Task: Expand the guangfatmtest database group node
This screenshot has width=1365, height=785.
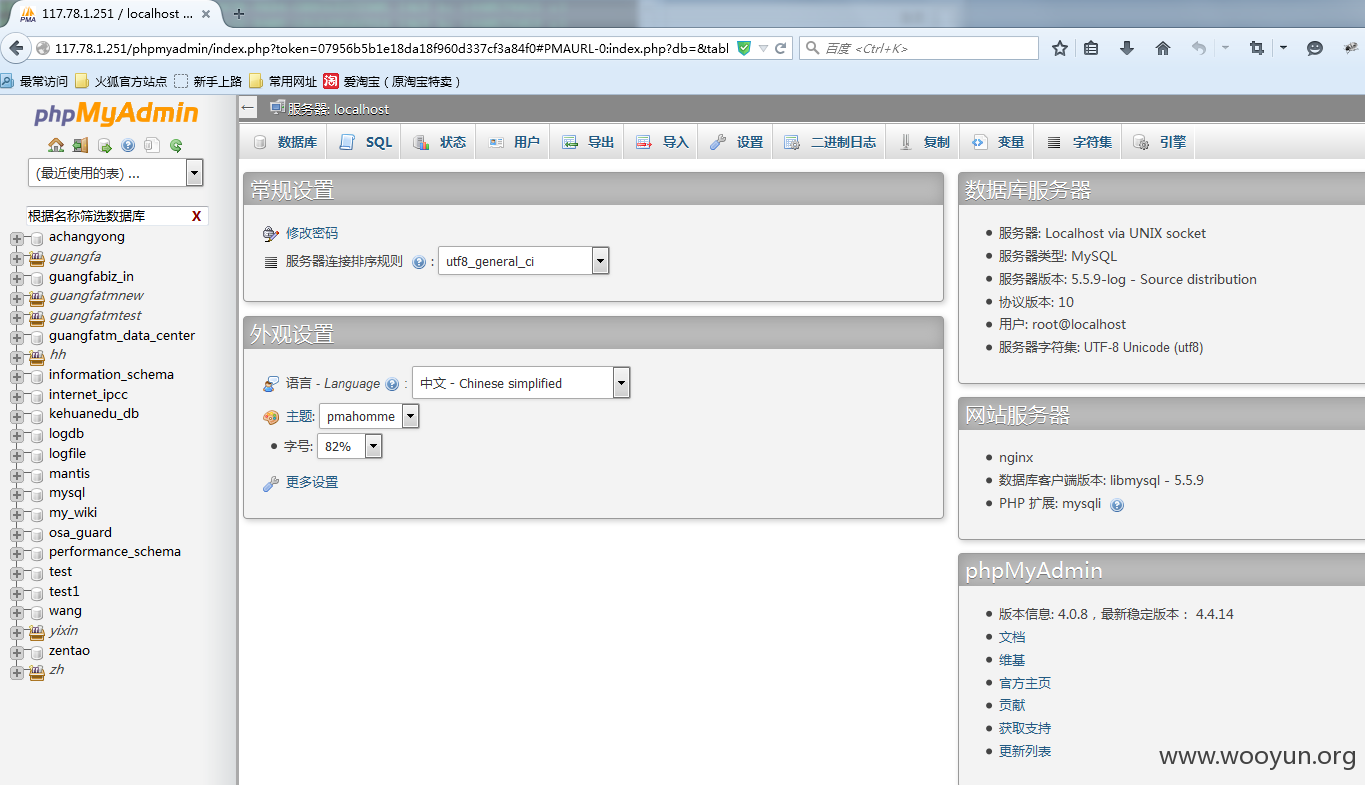Action: point(16,317)
